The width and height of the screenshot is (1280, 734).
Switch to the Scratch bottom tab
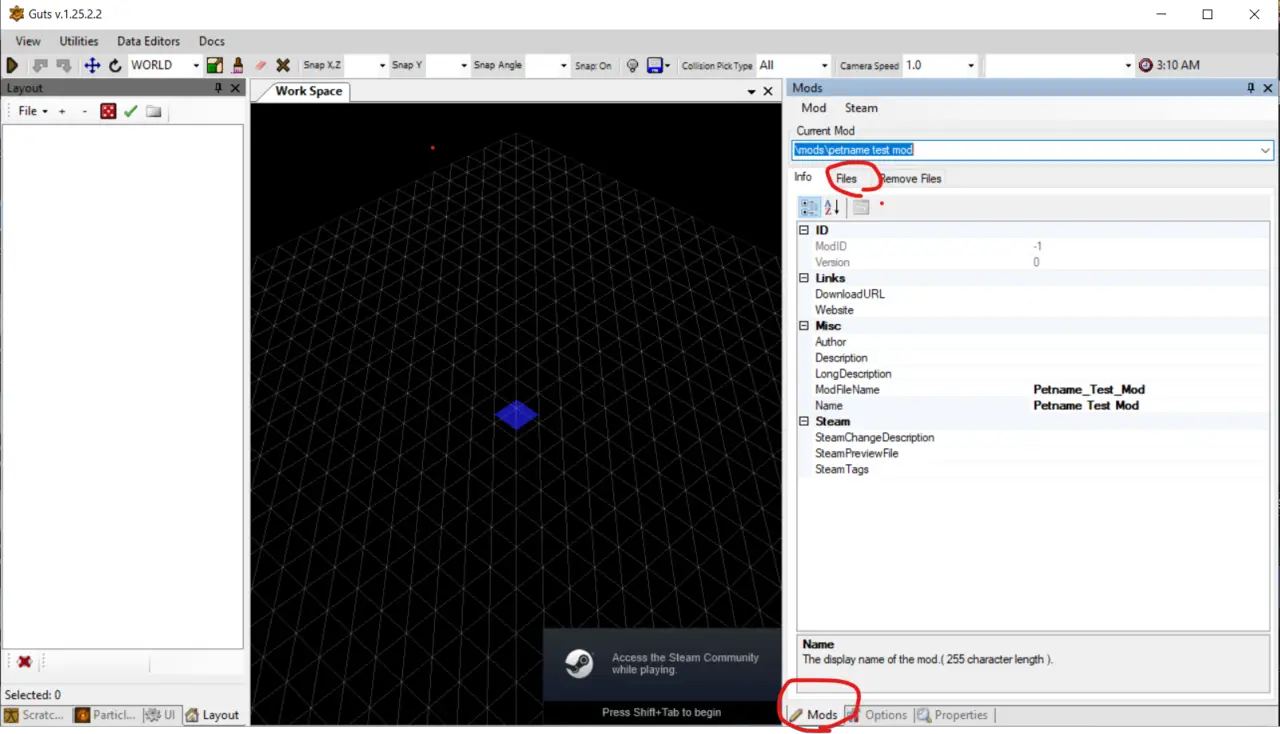[x=35, y=715]
